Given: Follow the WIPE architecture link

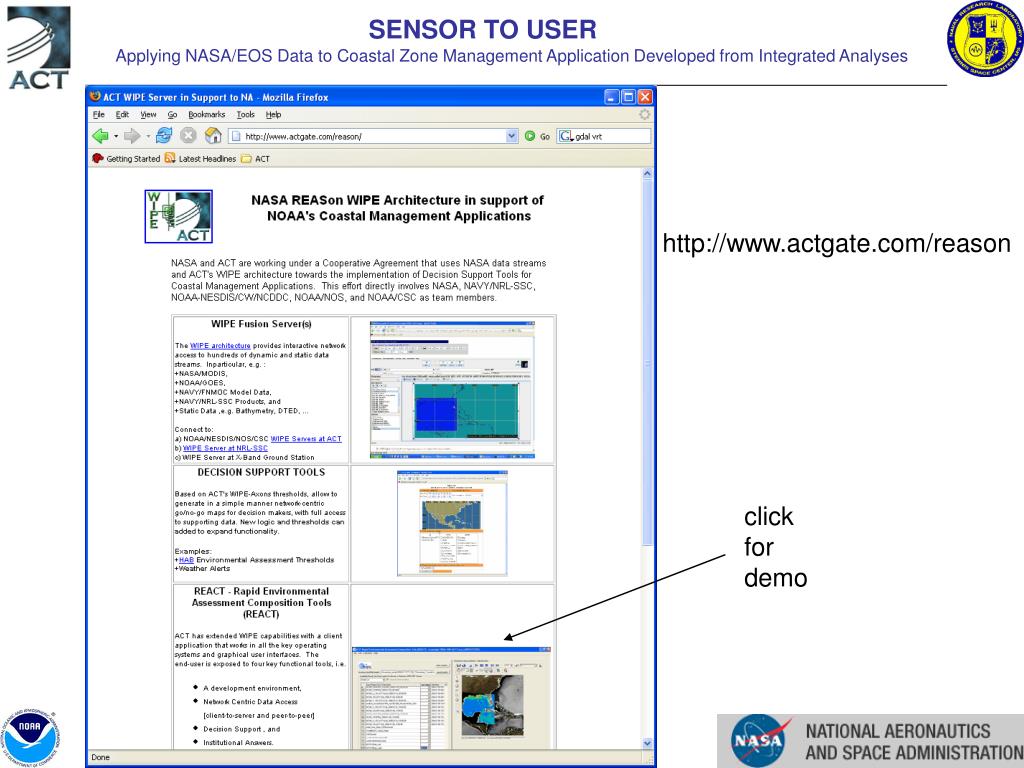Looking at the screenshot, I should click(x=220, y=345).
